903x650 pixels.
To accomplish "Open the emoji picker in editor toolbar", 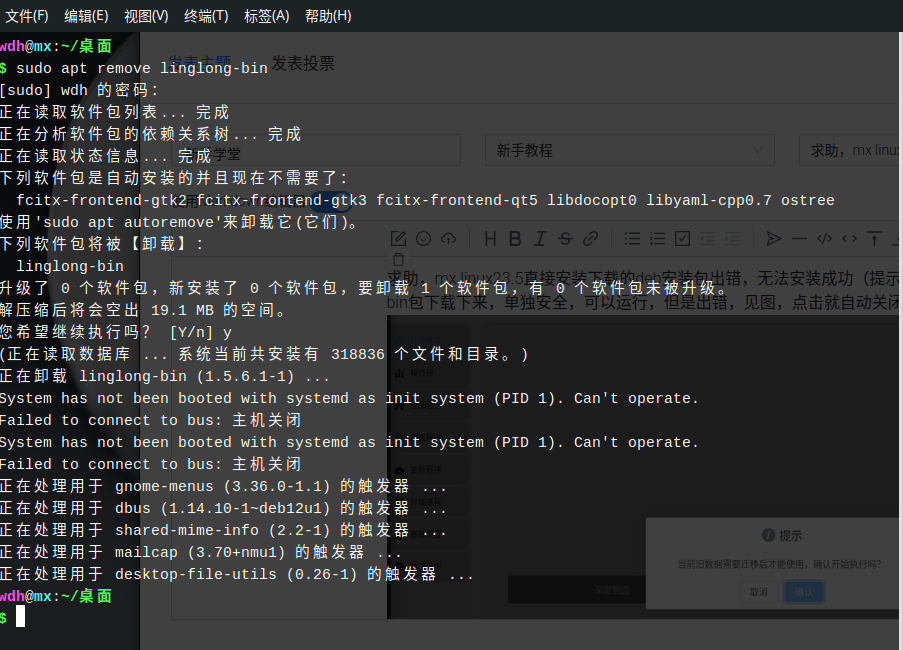I will [423, 238].
